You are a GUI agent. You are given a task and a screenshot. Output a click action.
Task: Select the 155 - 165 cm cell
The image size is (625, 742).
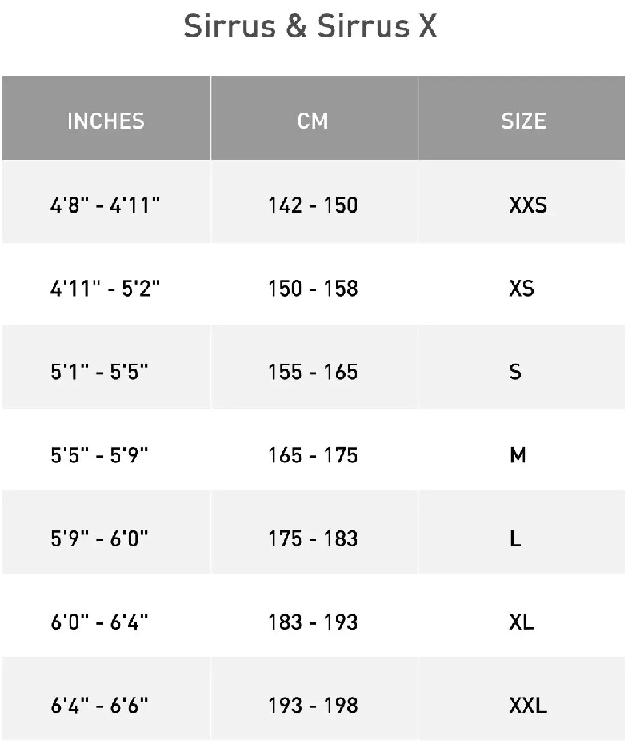pos(314,368)
